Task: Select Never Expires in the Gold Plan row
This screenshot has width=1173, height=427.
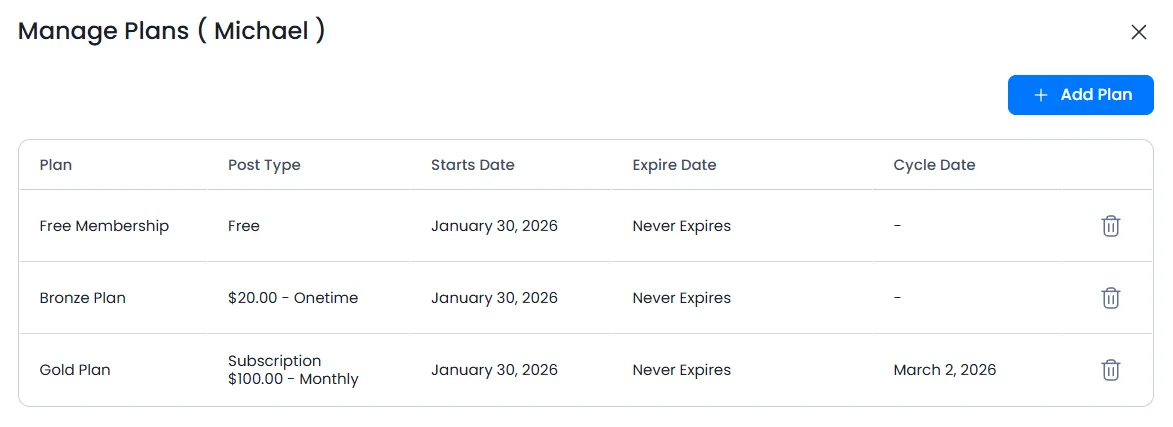Action: tap(682, 370)
